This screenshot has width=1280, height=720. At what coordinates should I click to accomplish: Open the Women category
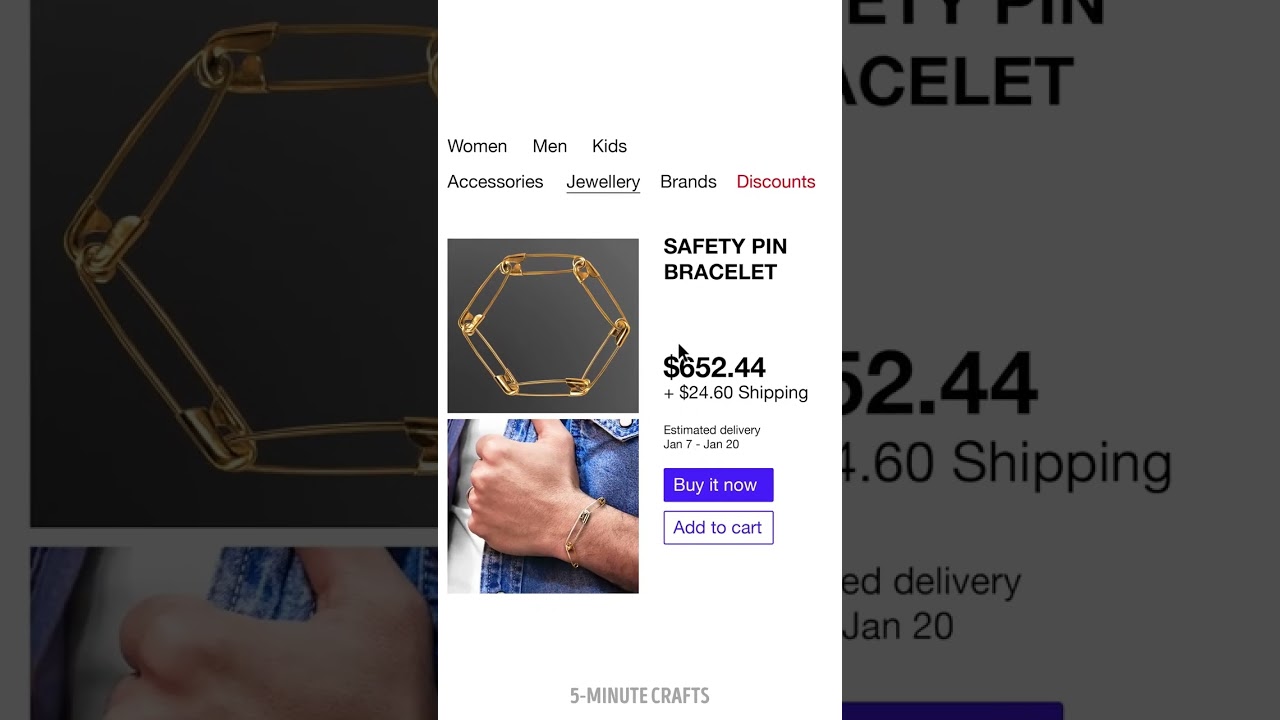[477, 146]
